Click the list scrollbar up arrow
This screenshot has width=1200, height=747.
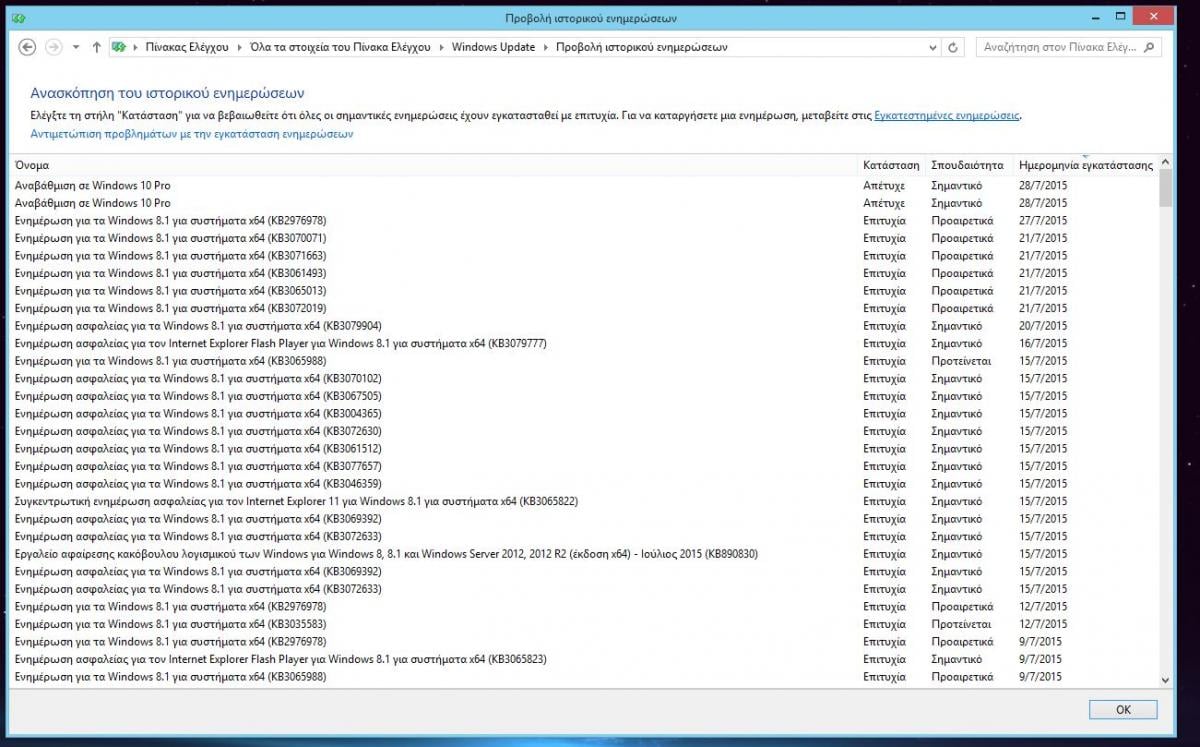click(x=1165, y=164)
